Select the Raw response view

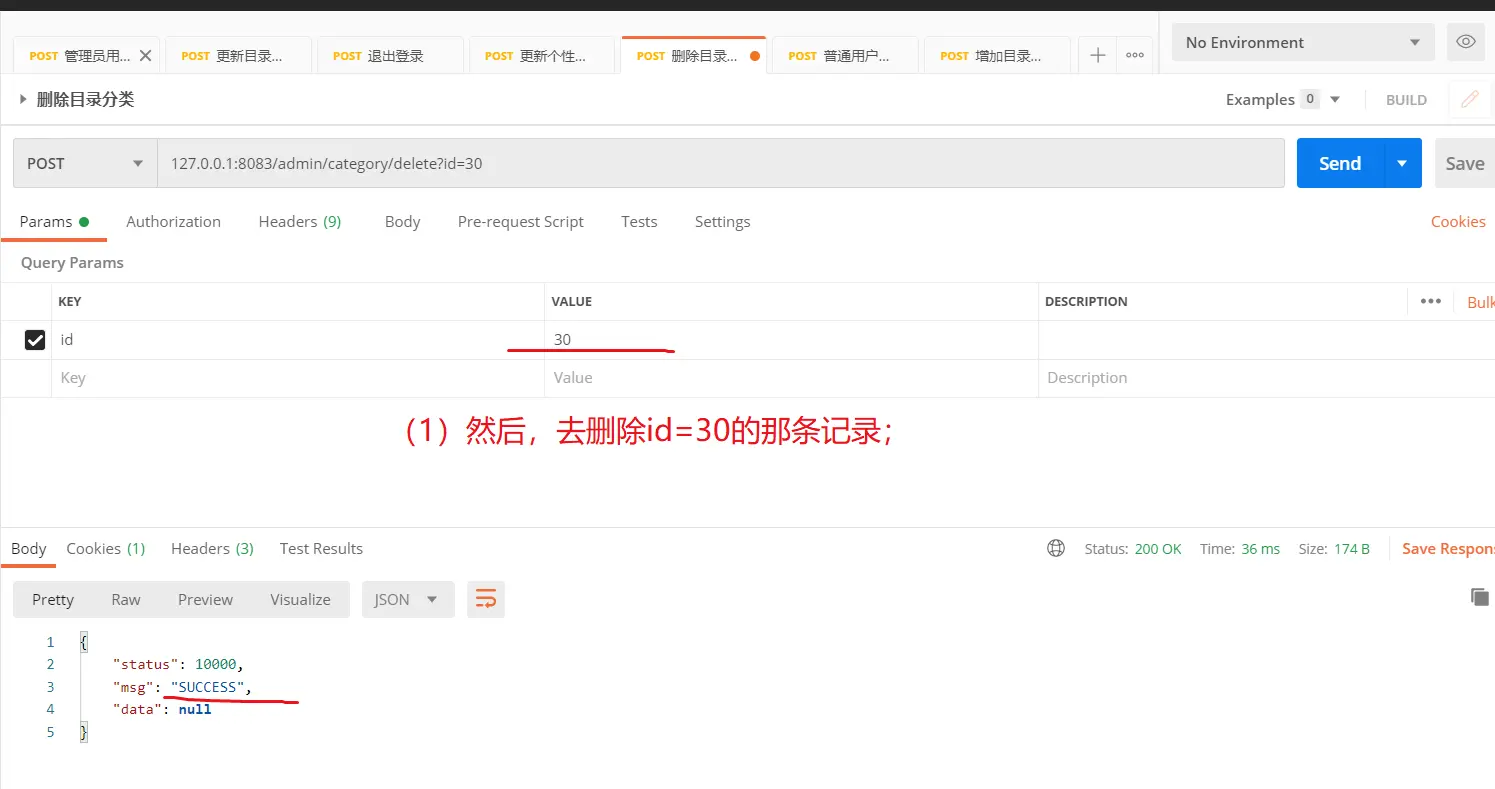126,599
